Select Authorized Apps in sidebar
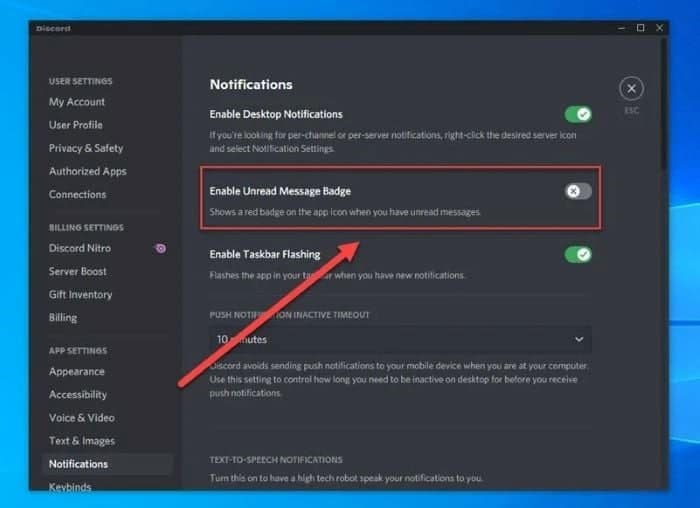 pyautogui.click(x=88, y=171)
